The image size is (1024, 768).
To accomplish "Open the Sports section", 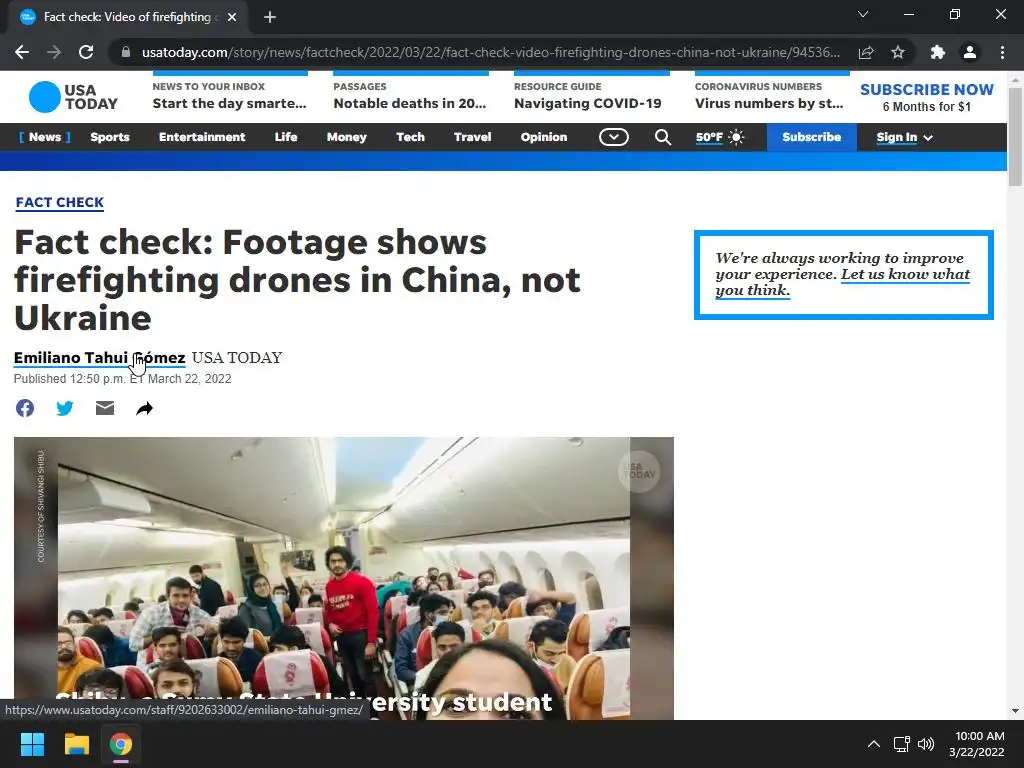I will pyautogui.click(x=110, y=137).
